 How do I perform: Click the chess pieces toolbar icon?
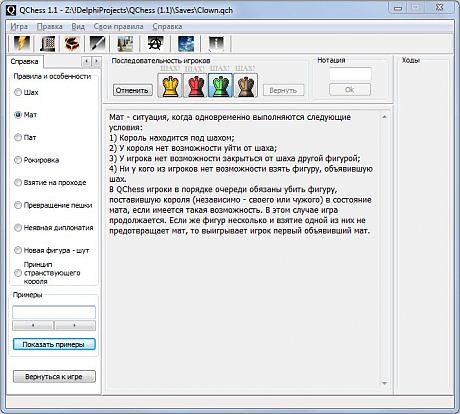[125, 44]
